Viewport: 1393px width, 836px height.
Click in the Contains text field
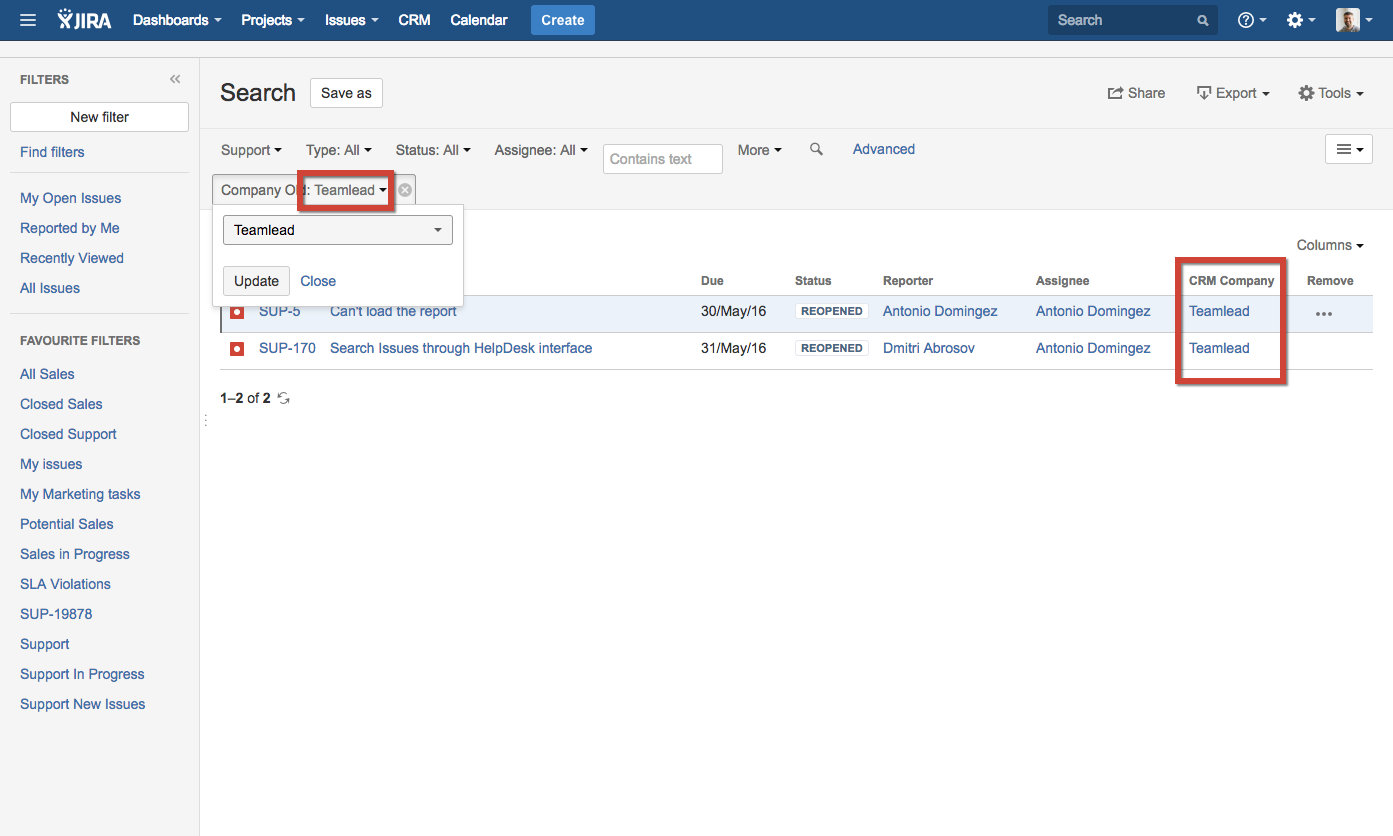pos(662,159)
